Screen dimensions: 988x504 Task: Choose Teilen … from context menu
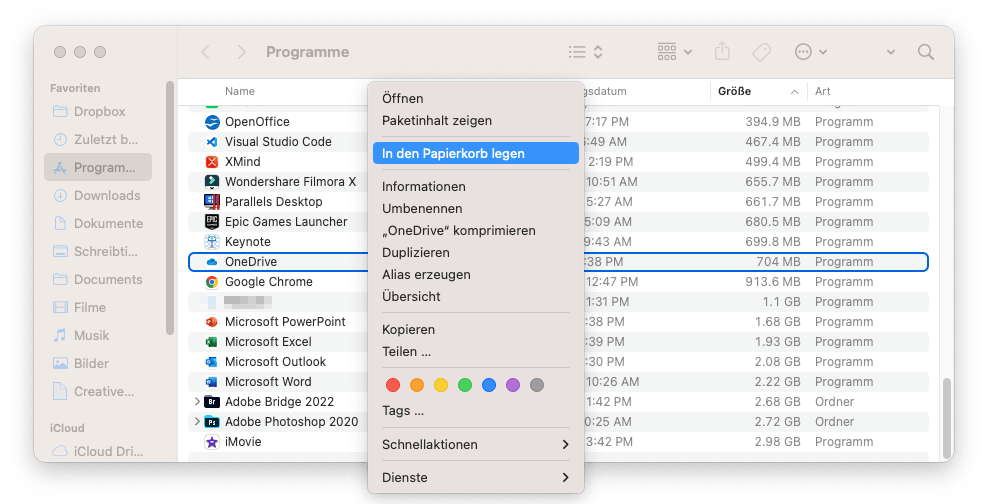pos(476,352)
